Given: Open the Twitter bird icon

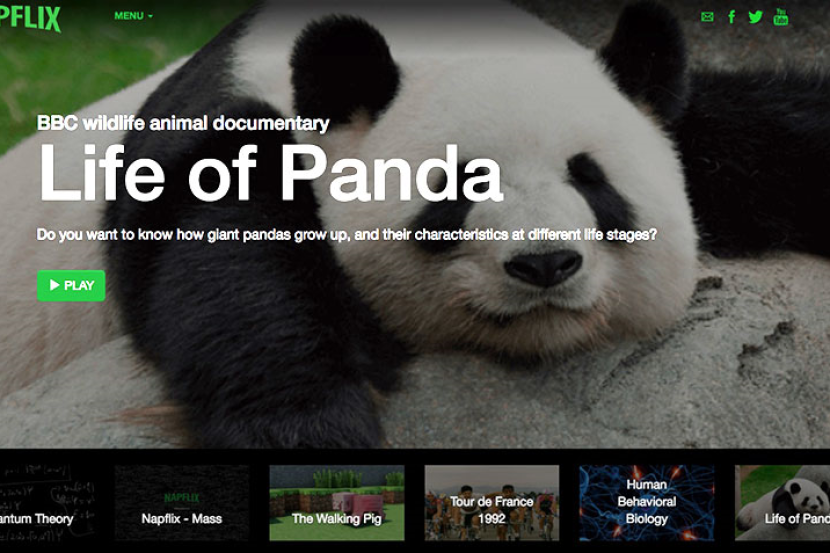Looking at the screenshot, I should [755, 17].
